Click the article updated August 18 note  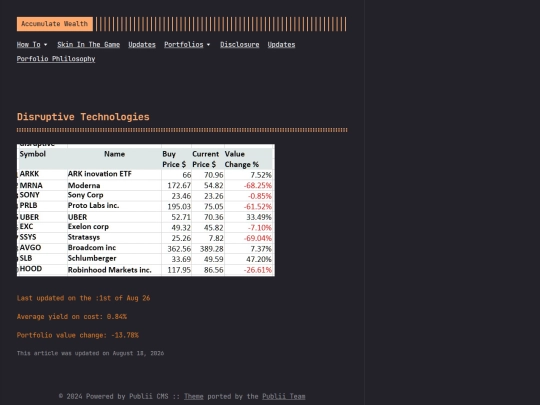coord(90,353)
